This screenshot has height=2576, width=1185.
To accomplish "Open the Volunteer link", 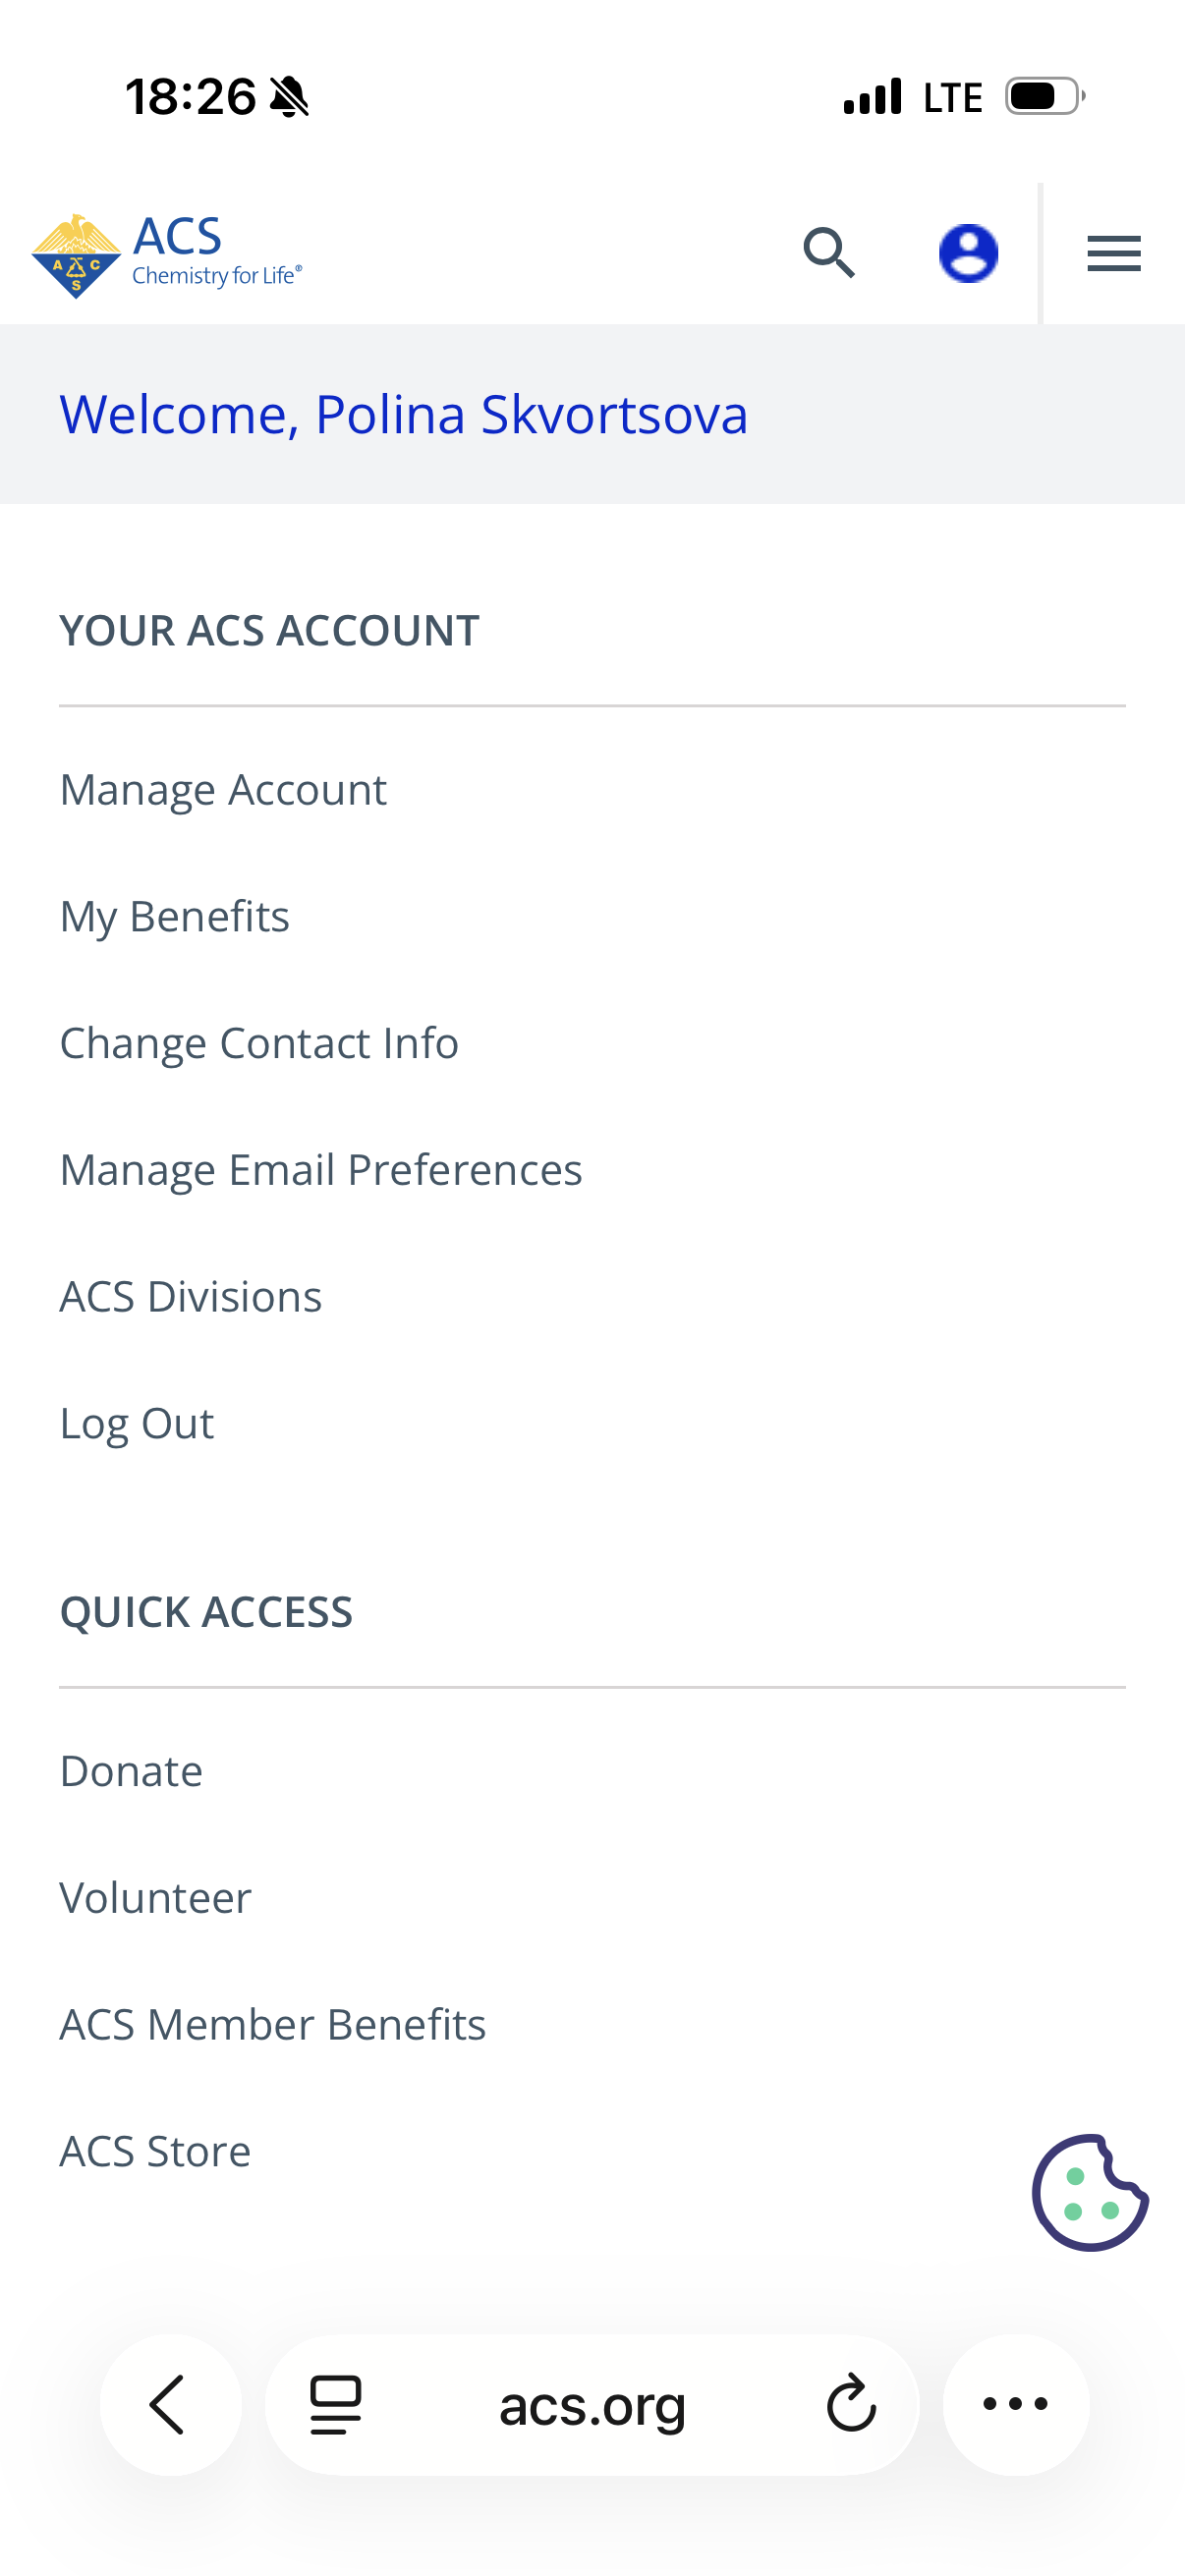I will click(155, 1898).
